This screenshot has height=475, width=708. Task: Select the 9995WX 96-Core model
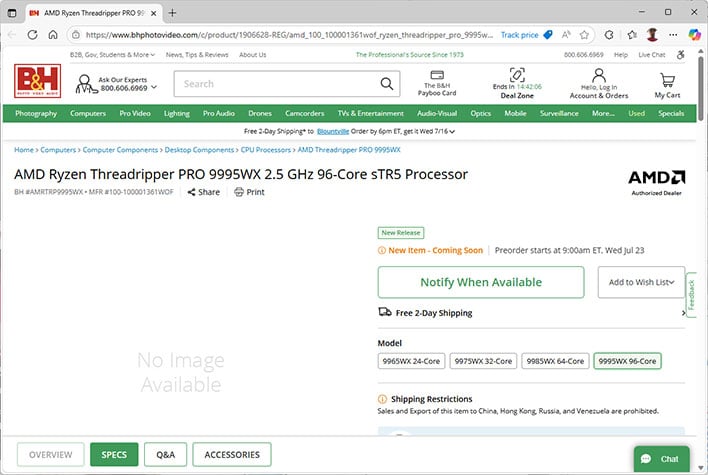point(627,361)
